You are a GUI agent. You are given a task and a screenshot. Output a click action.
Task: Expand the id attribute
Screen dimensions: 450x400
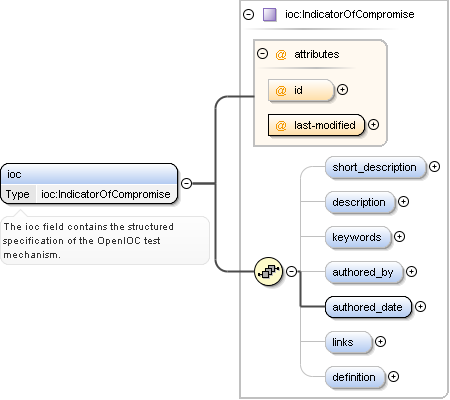(342, 89)
